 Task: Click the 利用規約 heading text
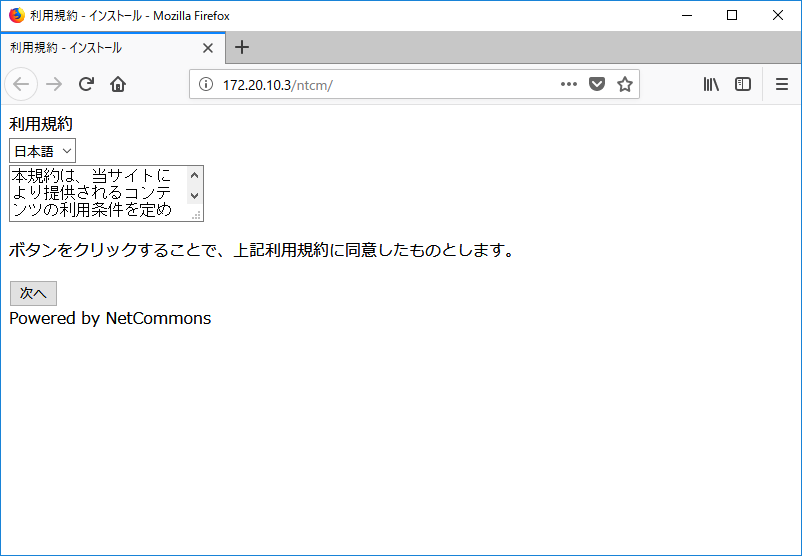[x=41, y=124]
